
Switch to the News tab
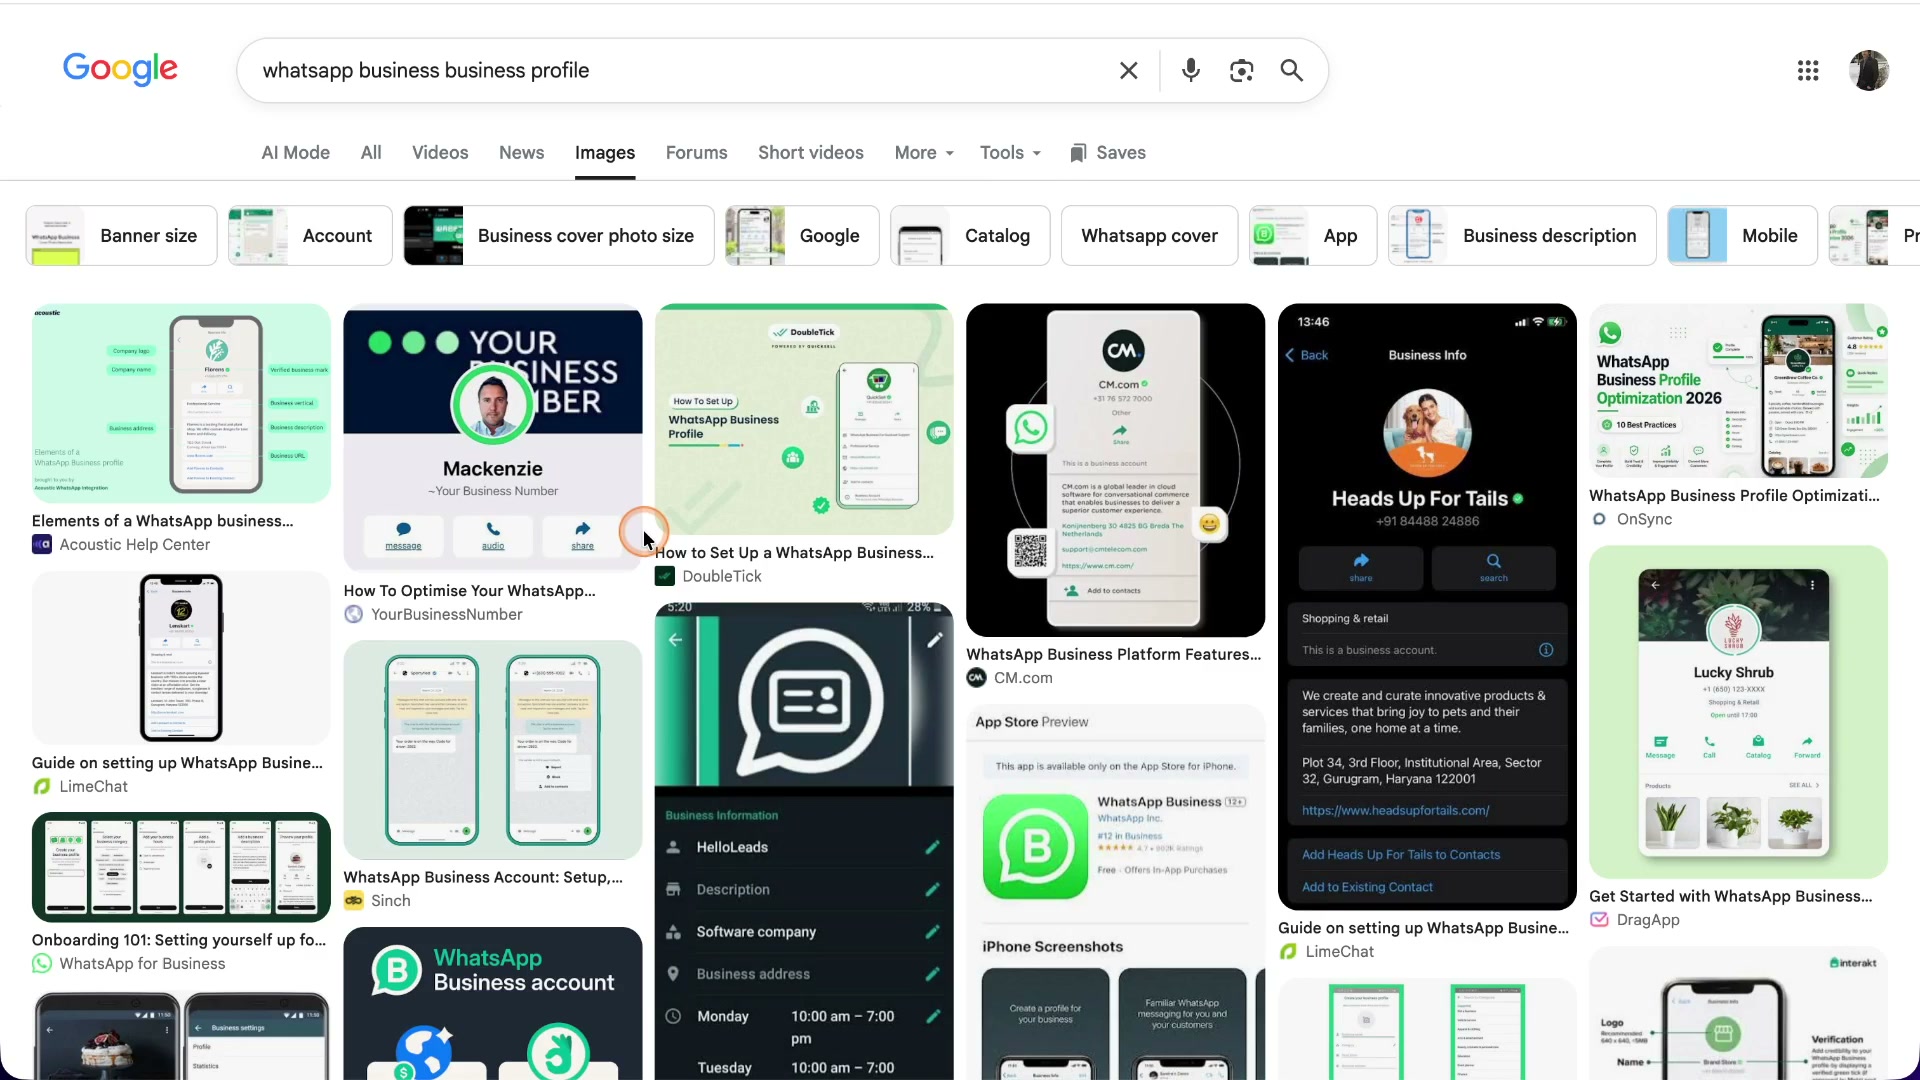click(521, 153)
